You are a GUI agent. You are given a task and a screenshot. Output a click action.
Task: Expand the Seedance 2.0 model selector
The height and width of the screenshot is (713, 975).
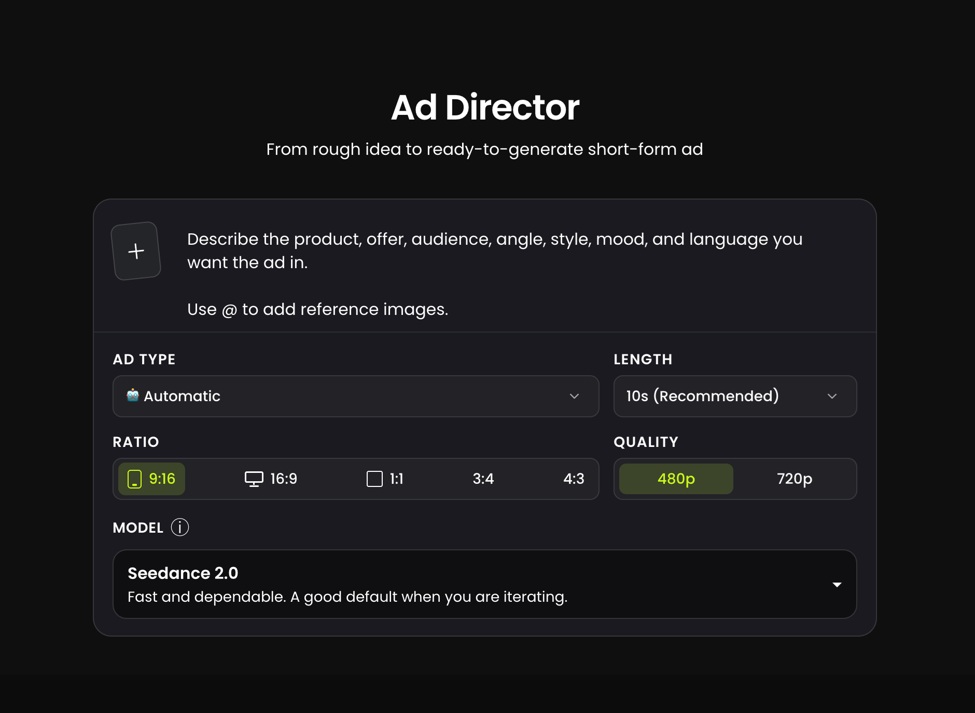point(484,584)
